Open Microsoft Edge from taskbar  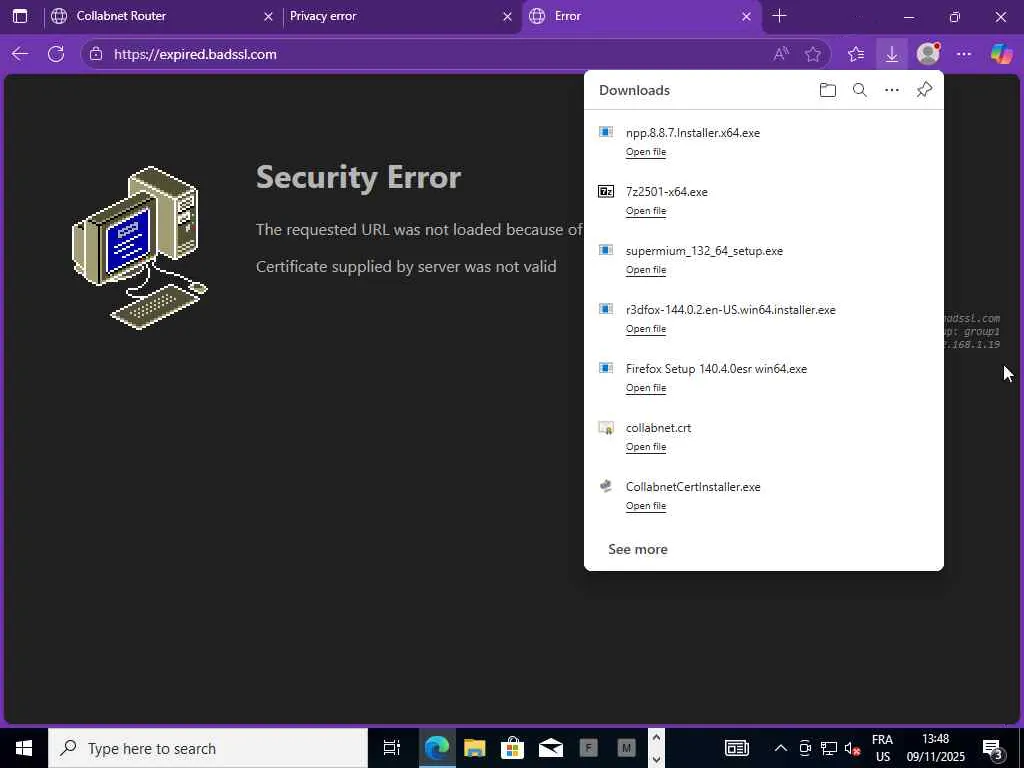coord(437,748)
